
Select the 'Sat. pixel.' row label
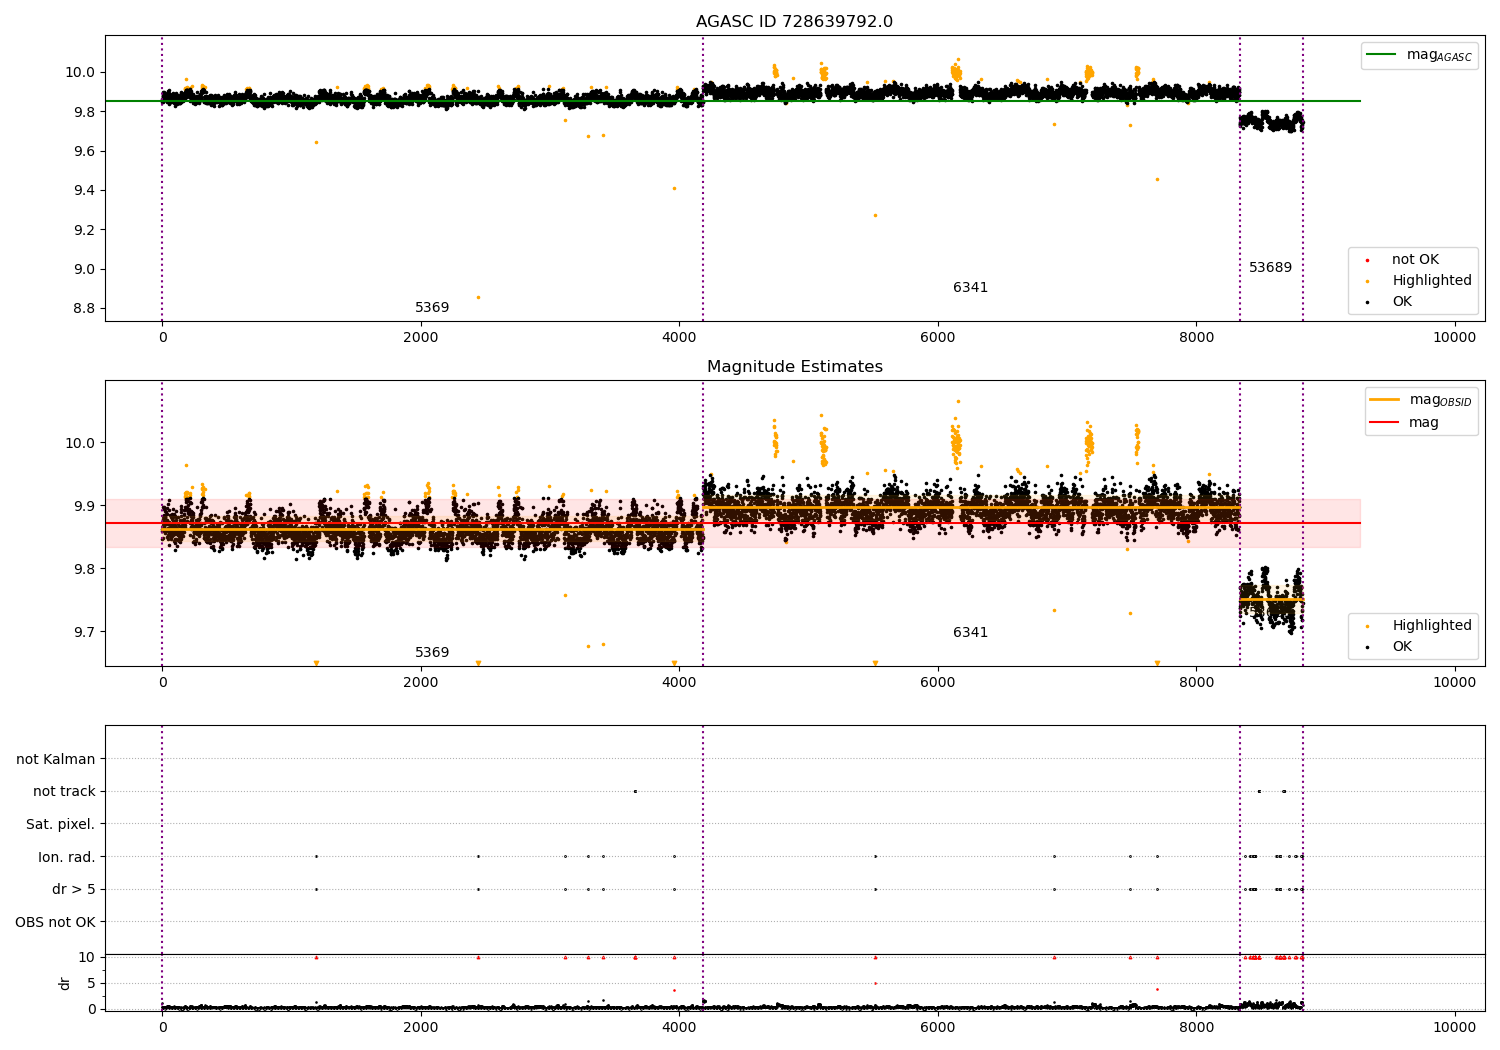coord(61,824)
